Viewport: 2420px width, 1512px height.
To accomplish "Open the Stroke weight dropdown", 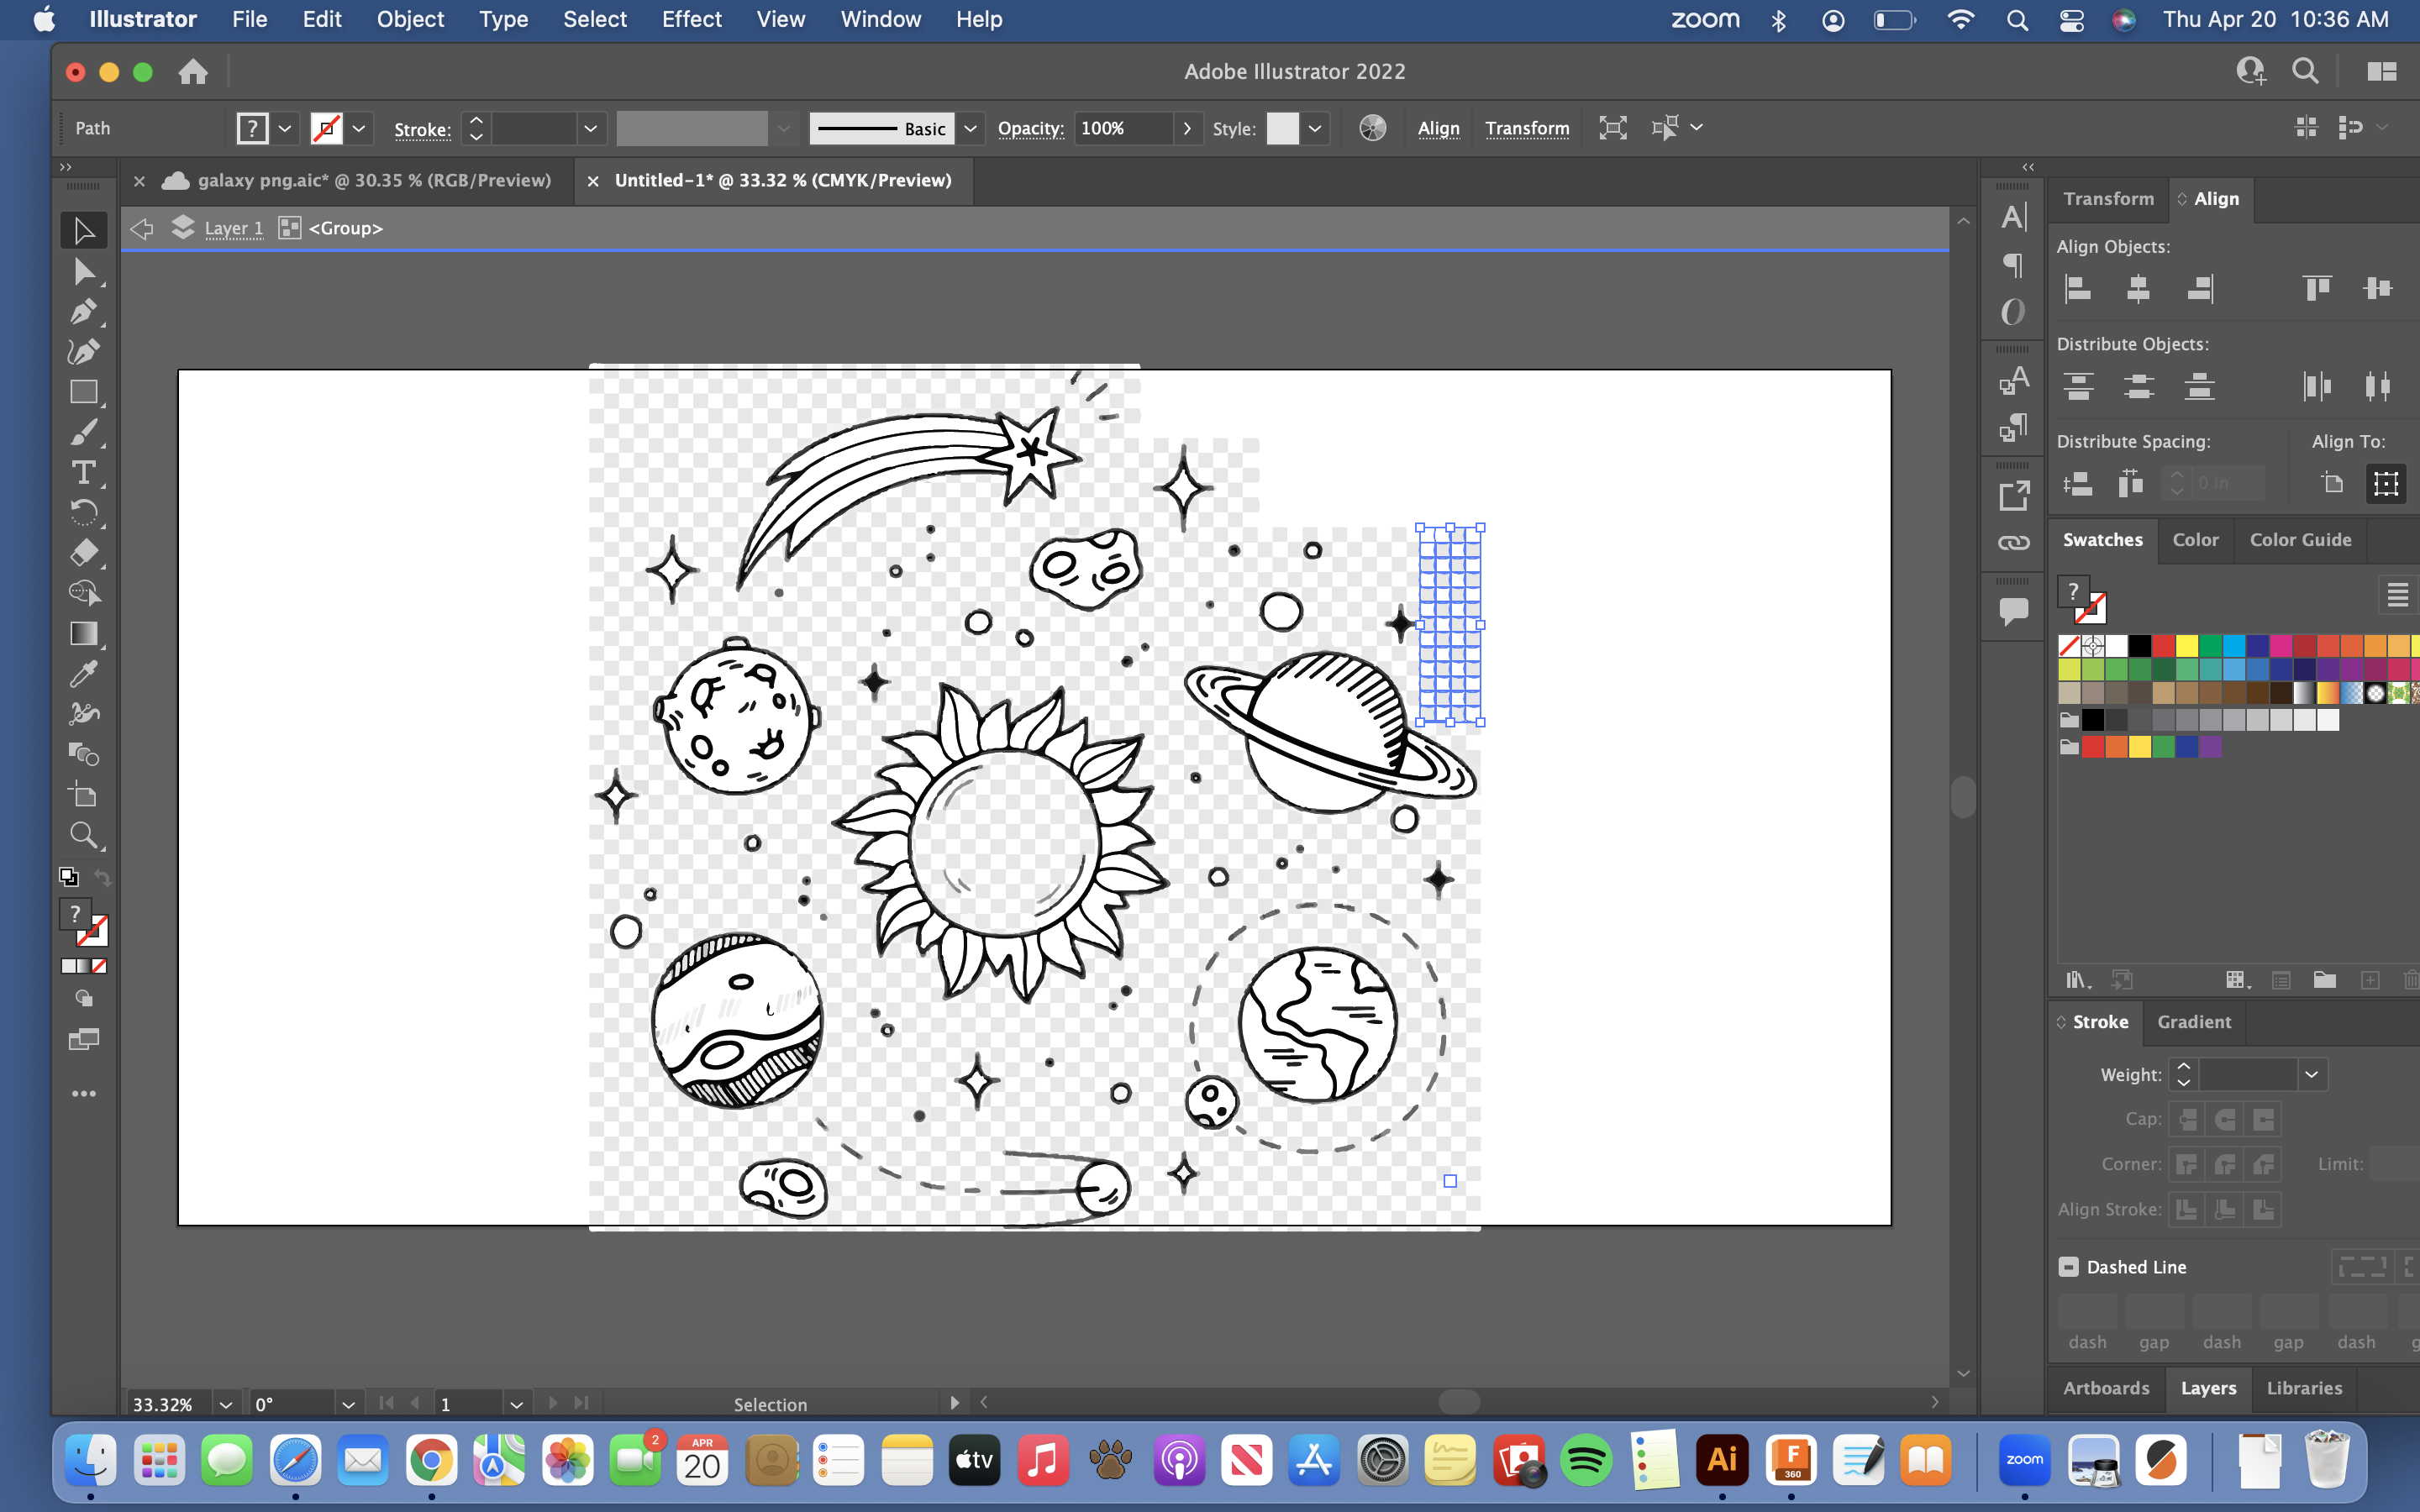I will coord(2310,1074).
